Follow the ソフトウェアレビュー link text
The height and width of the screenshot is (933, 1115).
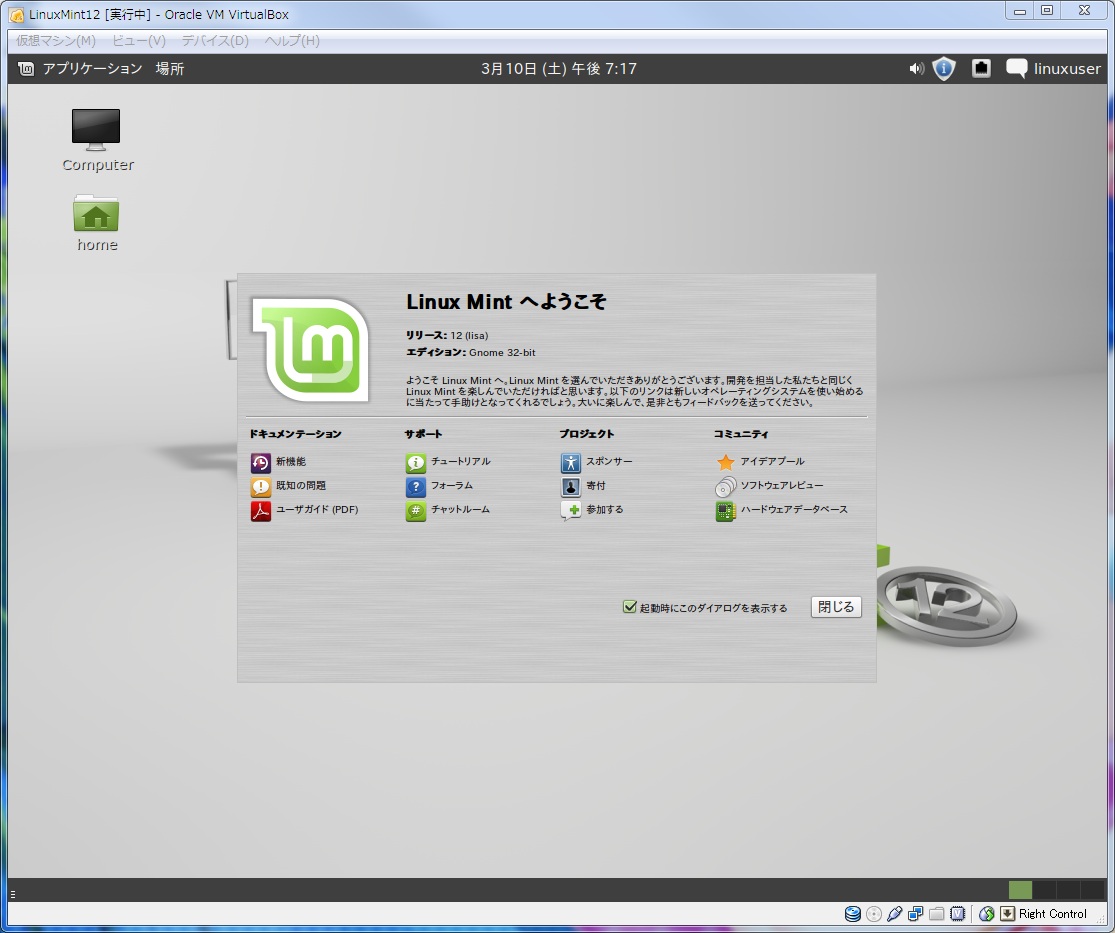coord(782,486)
